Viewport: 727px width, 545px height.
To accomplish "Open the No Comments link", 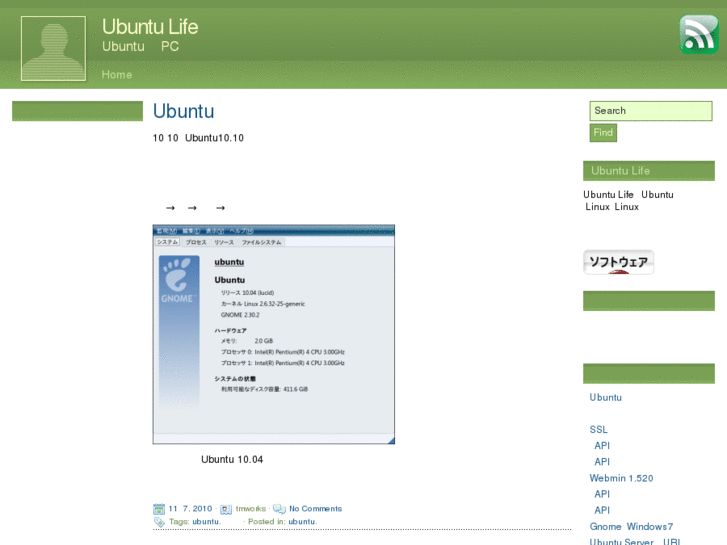I will 315,509.
